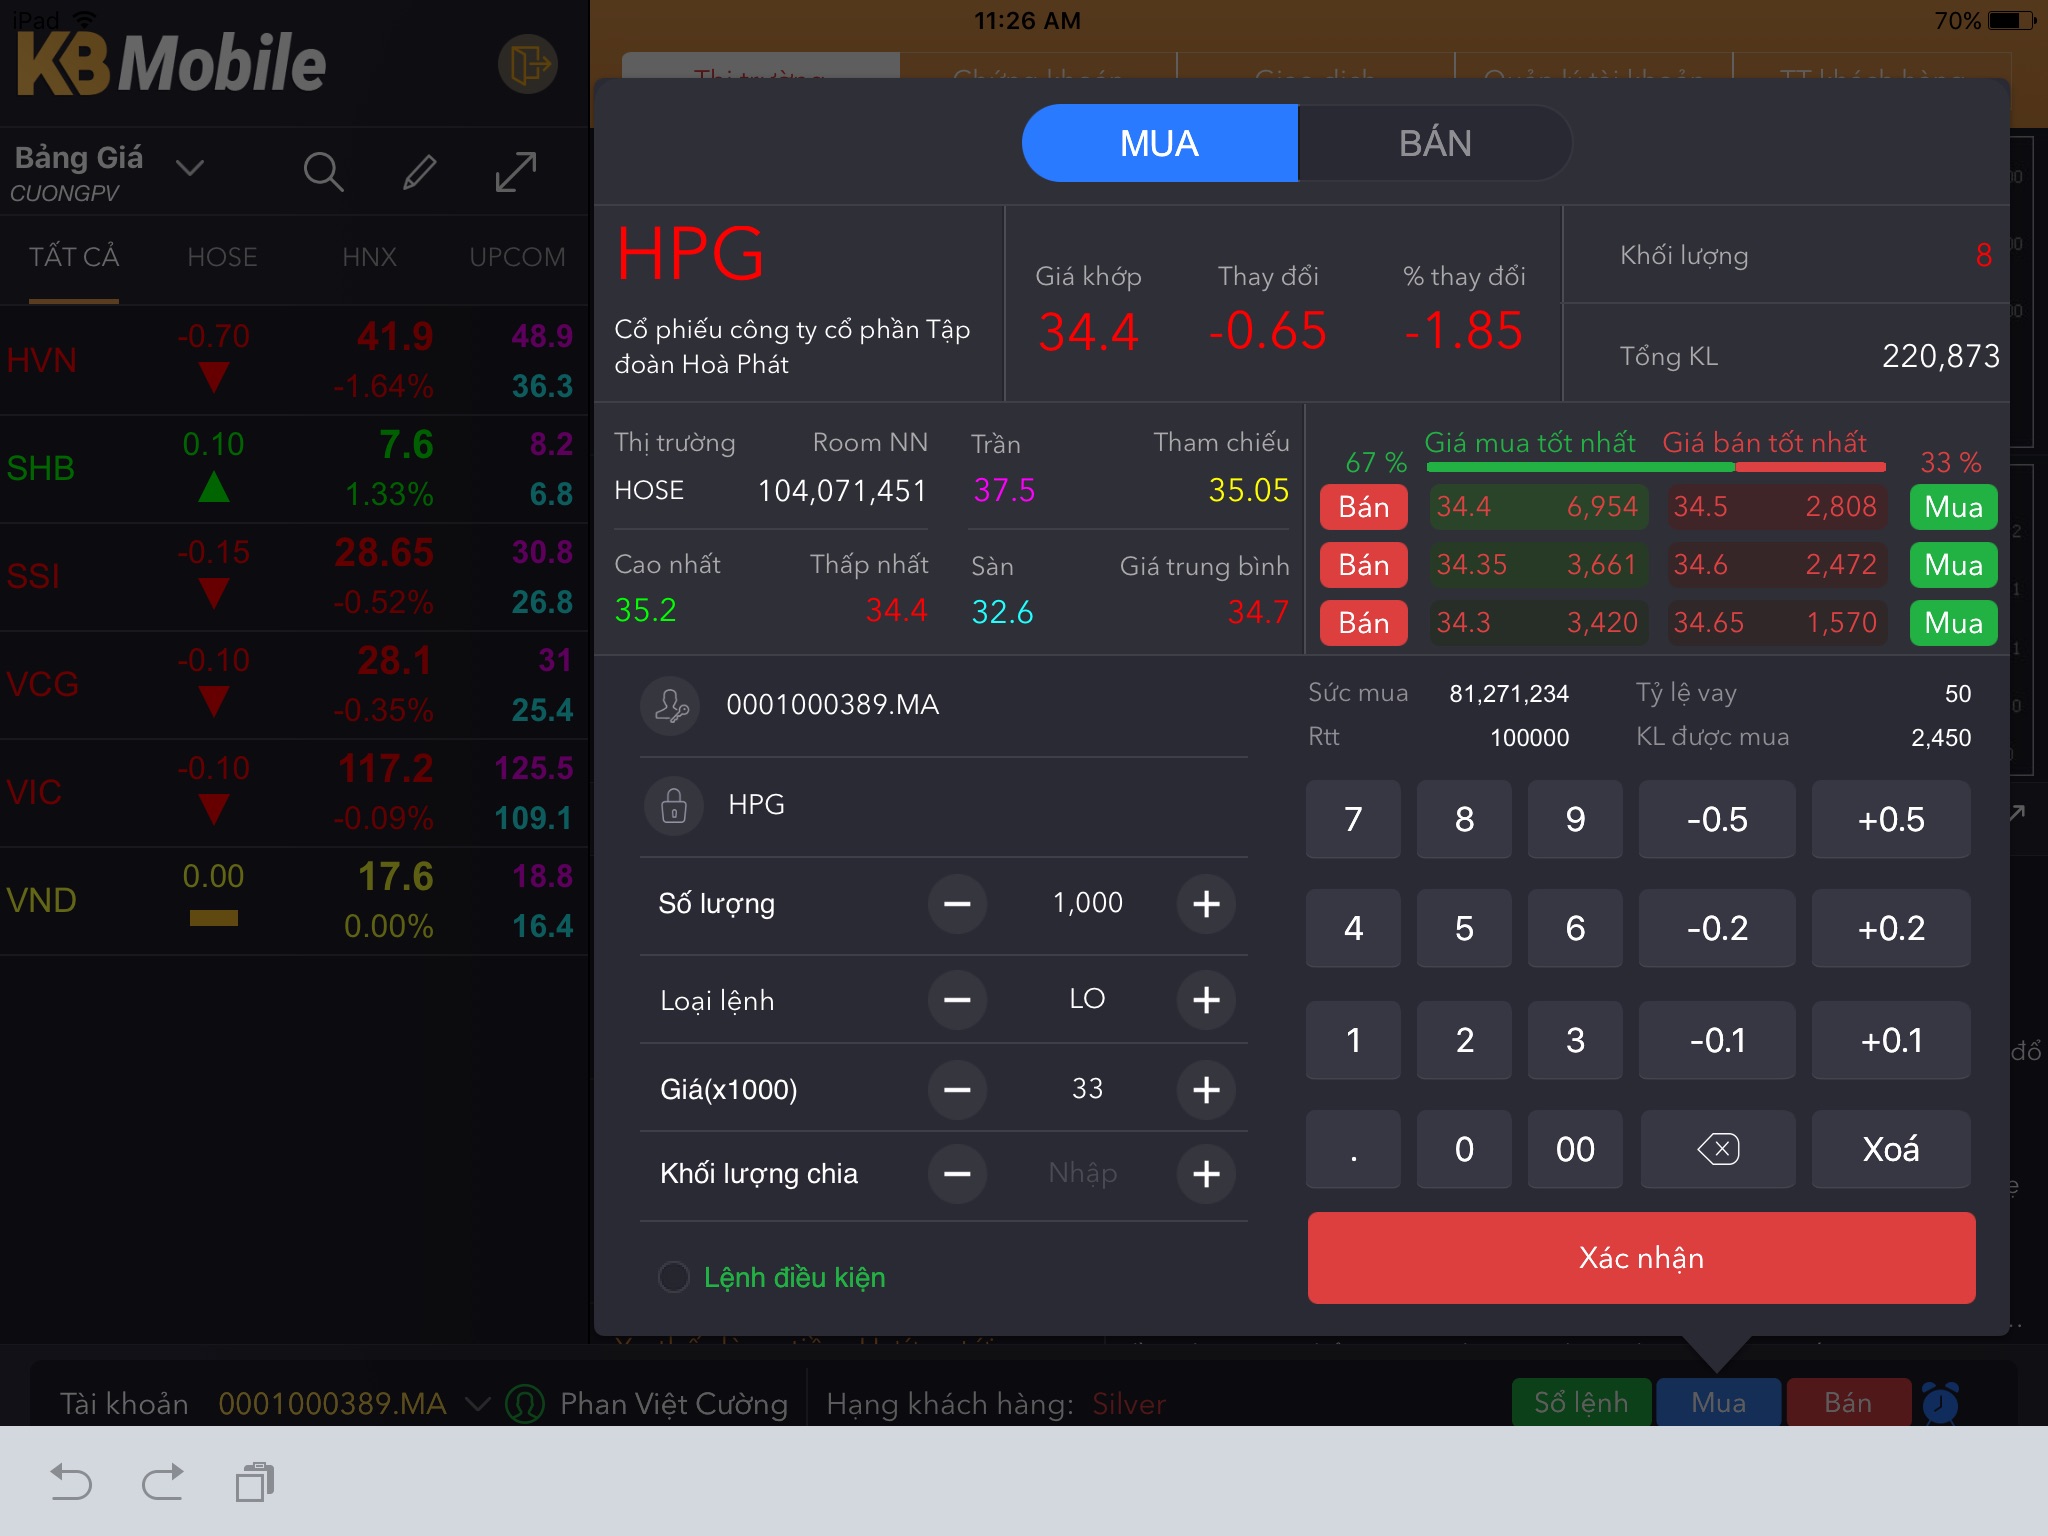Tap the redo arrow in bottom toolbar
The height and width of the screenshot is (1536, 2048).
tap(162, 1482)
